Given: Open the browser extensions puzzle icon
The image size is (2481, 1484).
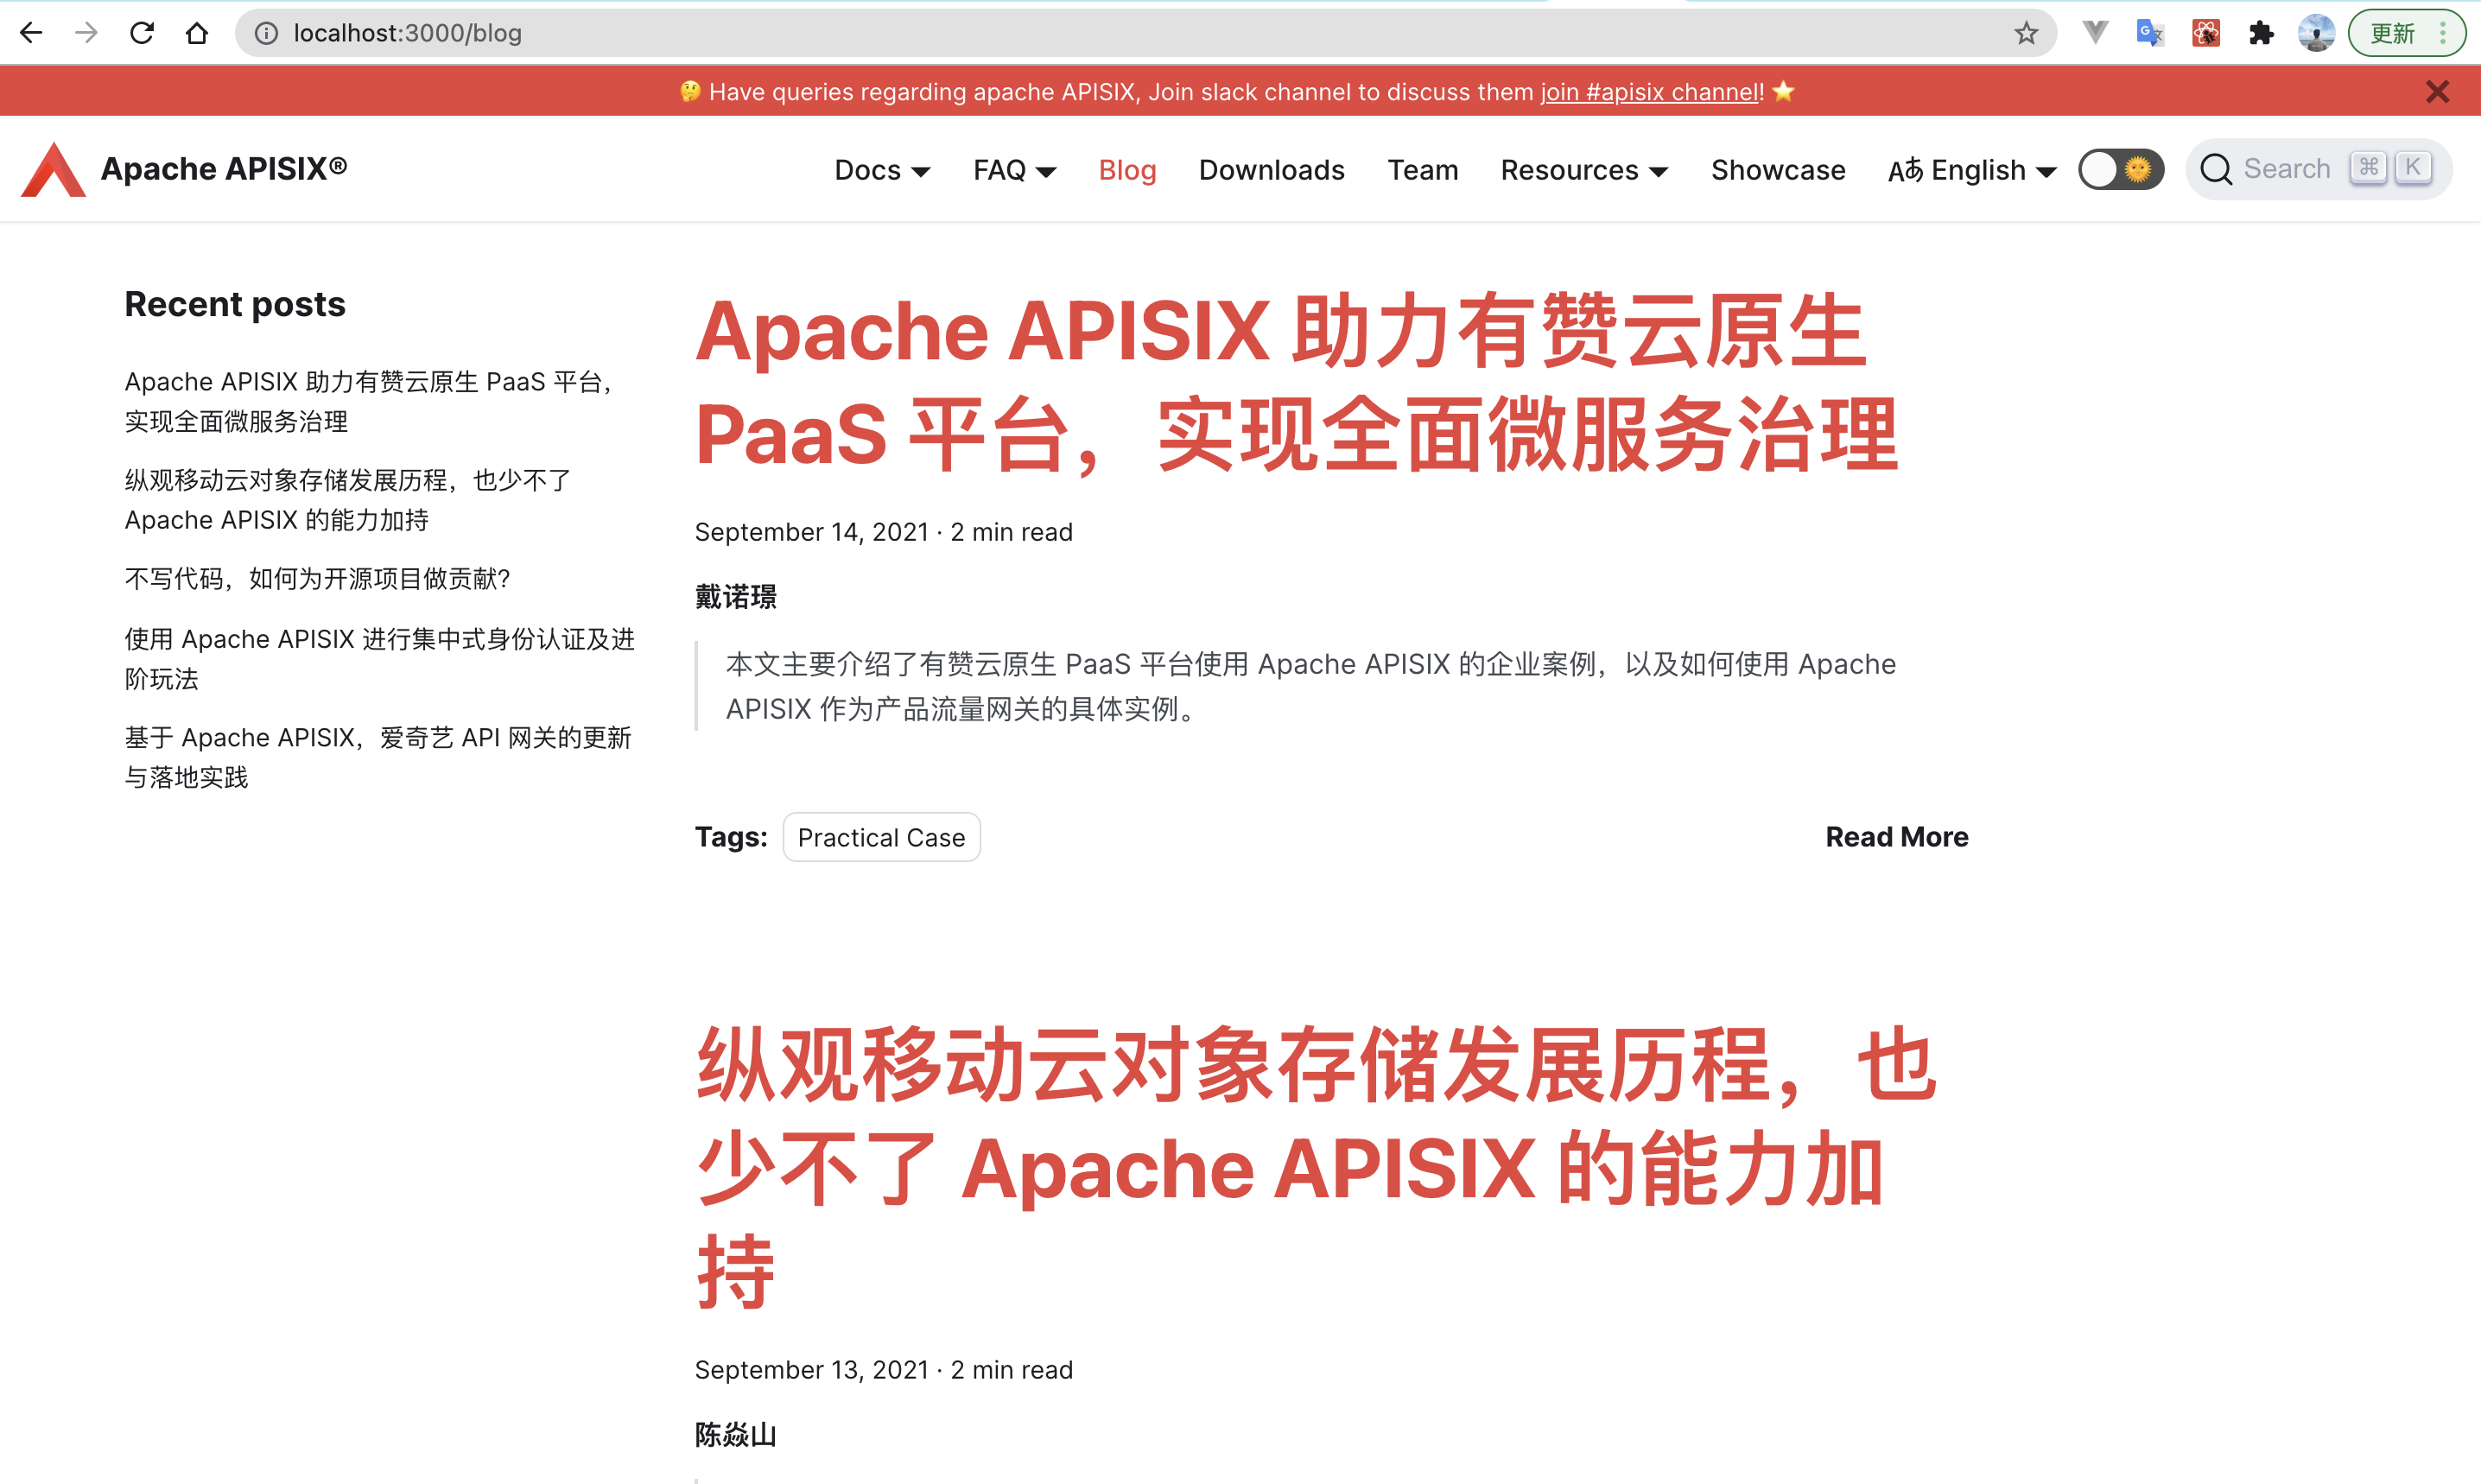Looking at the screenshot, I should tap(2261, 33).
